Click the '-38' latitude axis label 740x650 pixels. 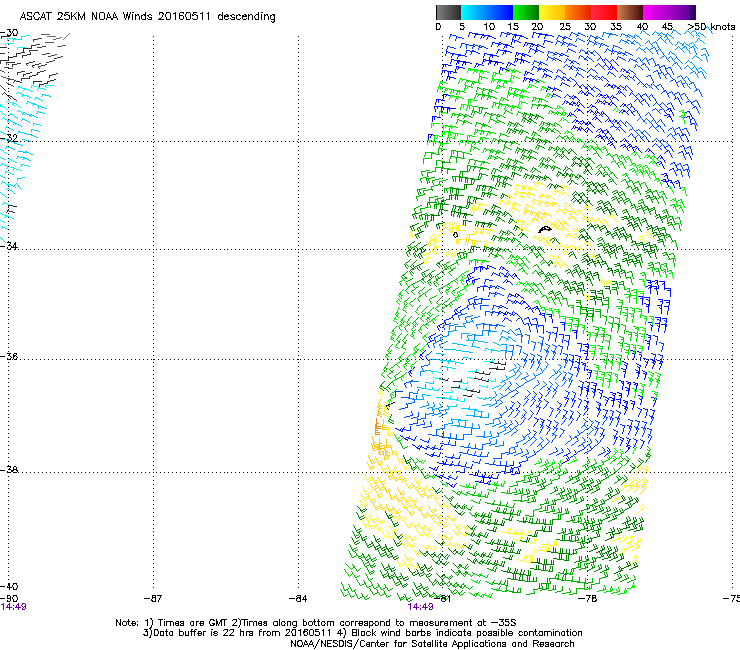coord(9,470)
